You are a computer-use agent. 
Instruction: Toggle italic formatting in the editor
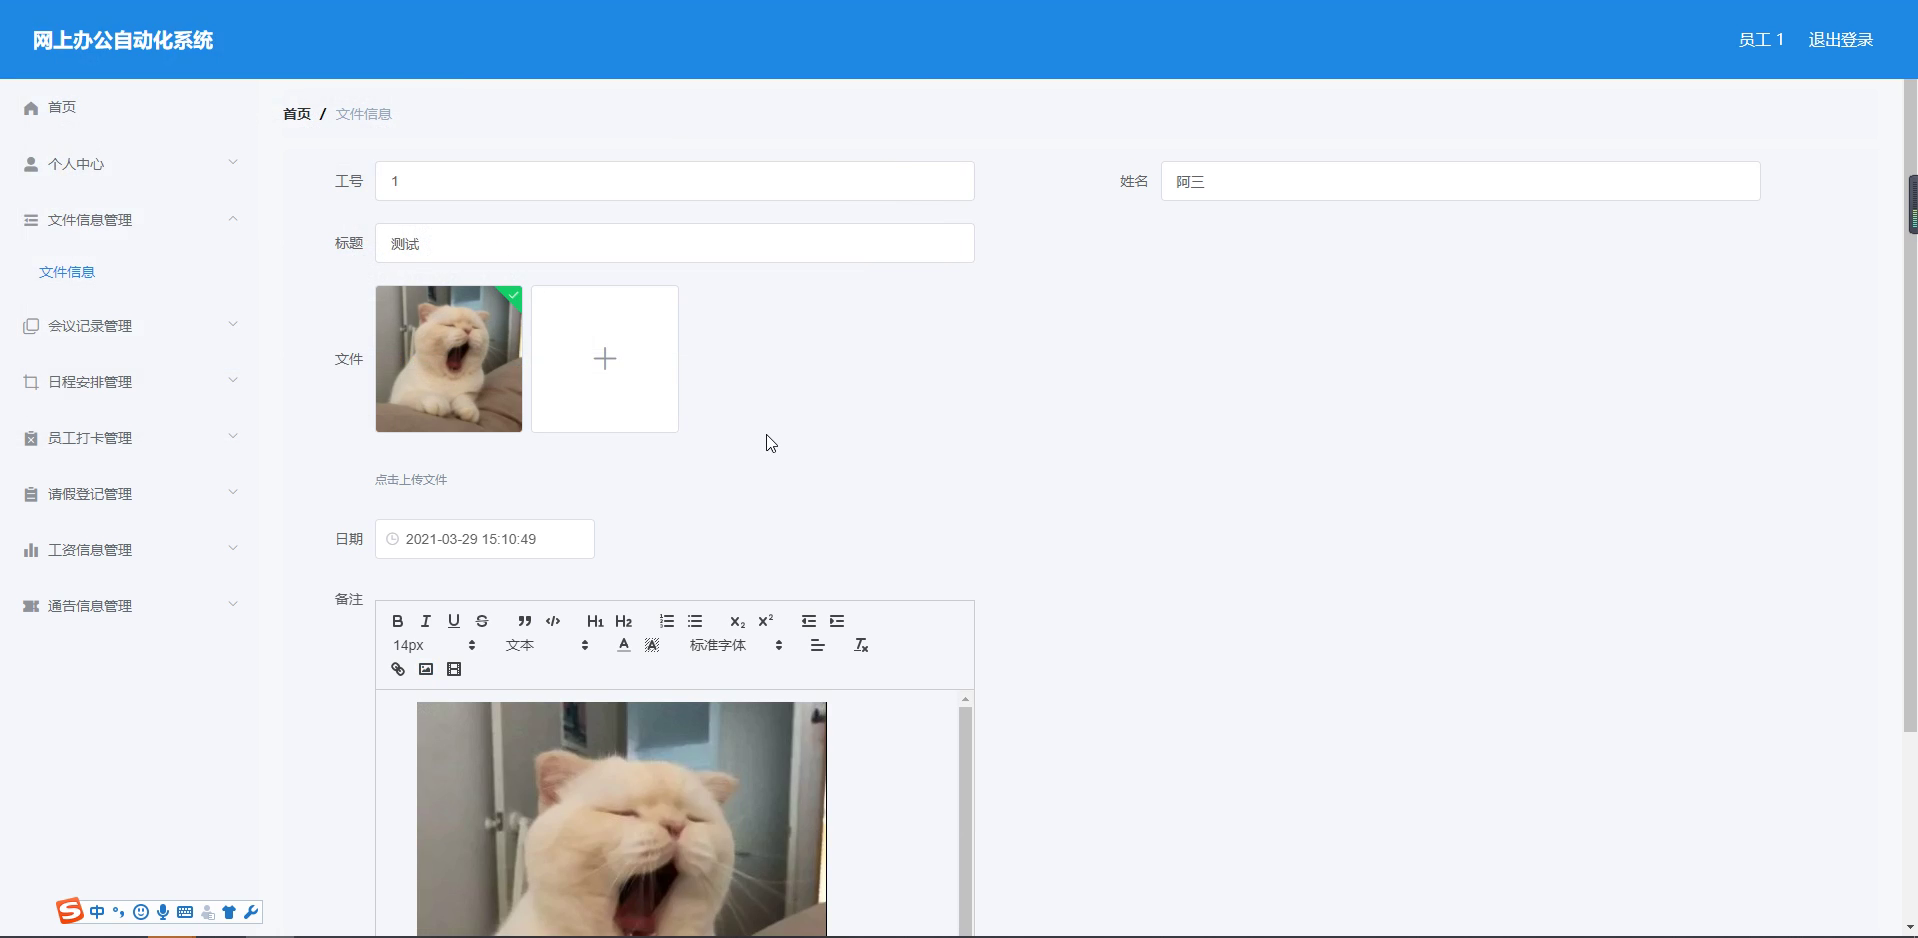pos(425,621)
